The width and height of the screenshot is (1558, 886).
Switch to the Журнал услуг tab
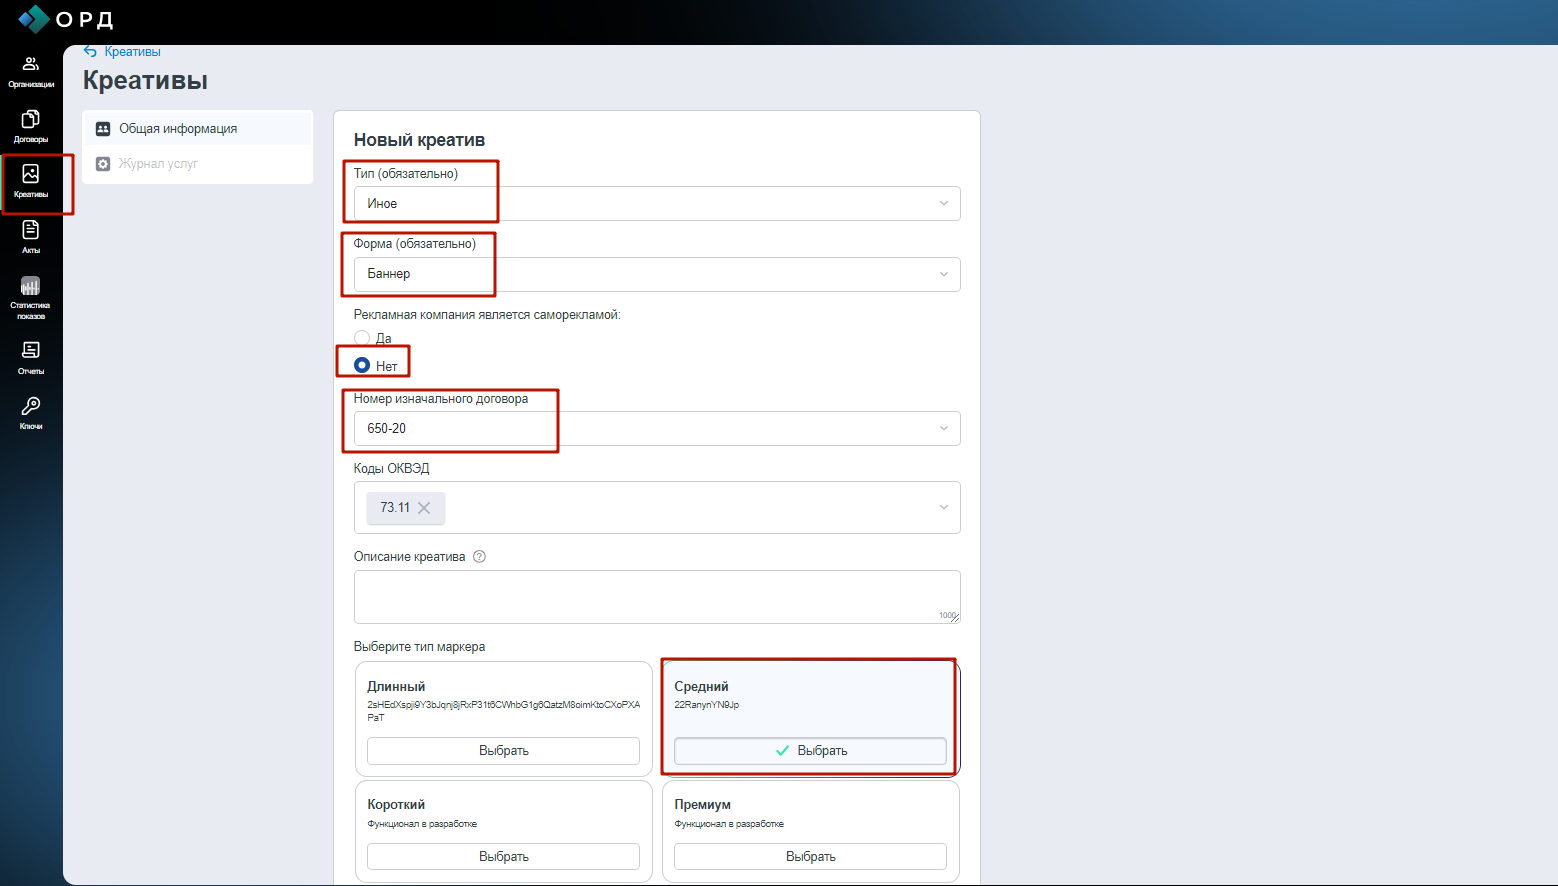coord(198,164)
